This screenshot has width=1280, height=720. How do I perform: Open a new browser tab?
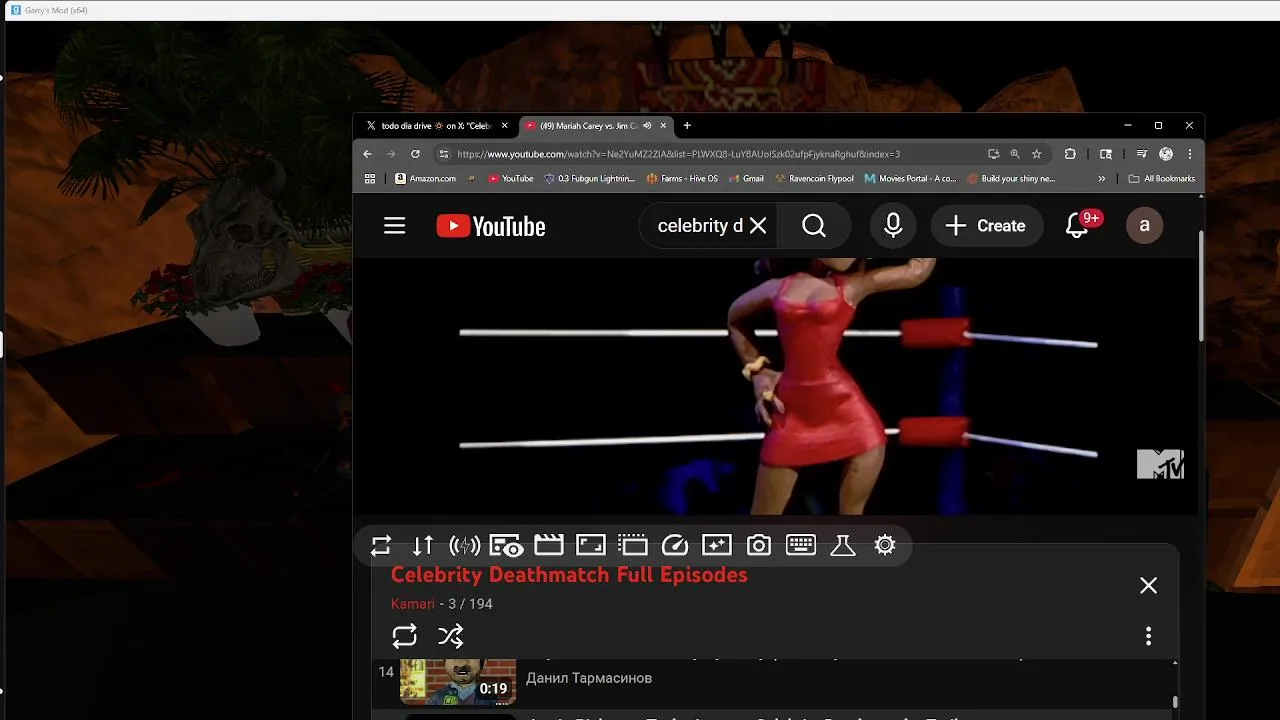(x=687, y=126)
